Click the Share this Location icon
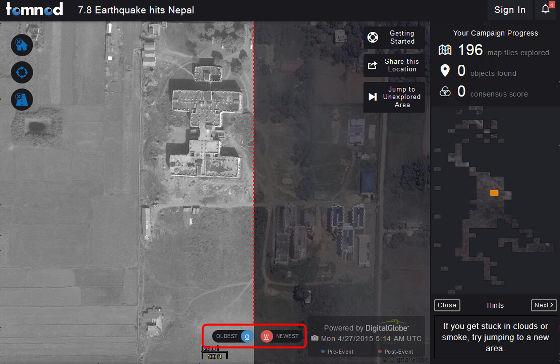Image resolution: width=560 pixels, height=364 pixels. pos(372,65)
